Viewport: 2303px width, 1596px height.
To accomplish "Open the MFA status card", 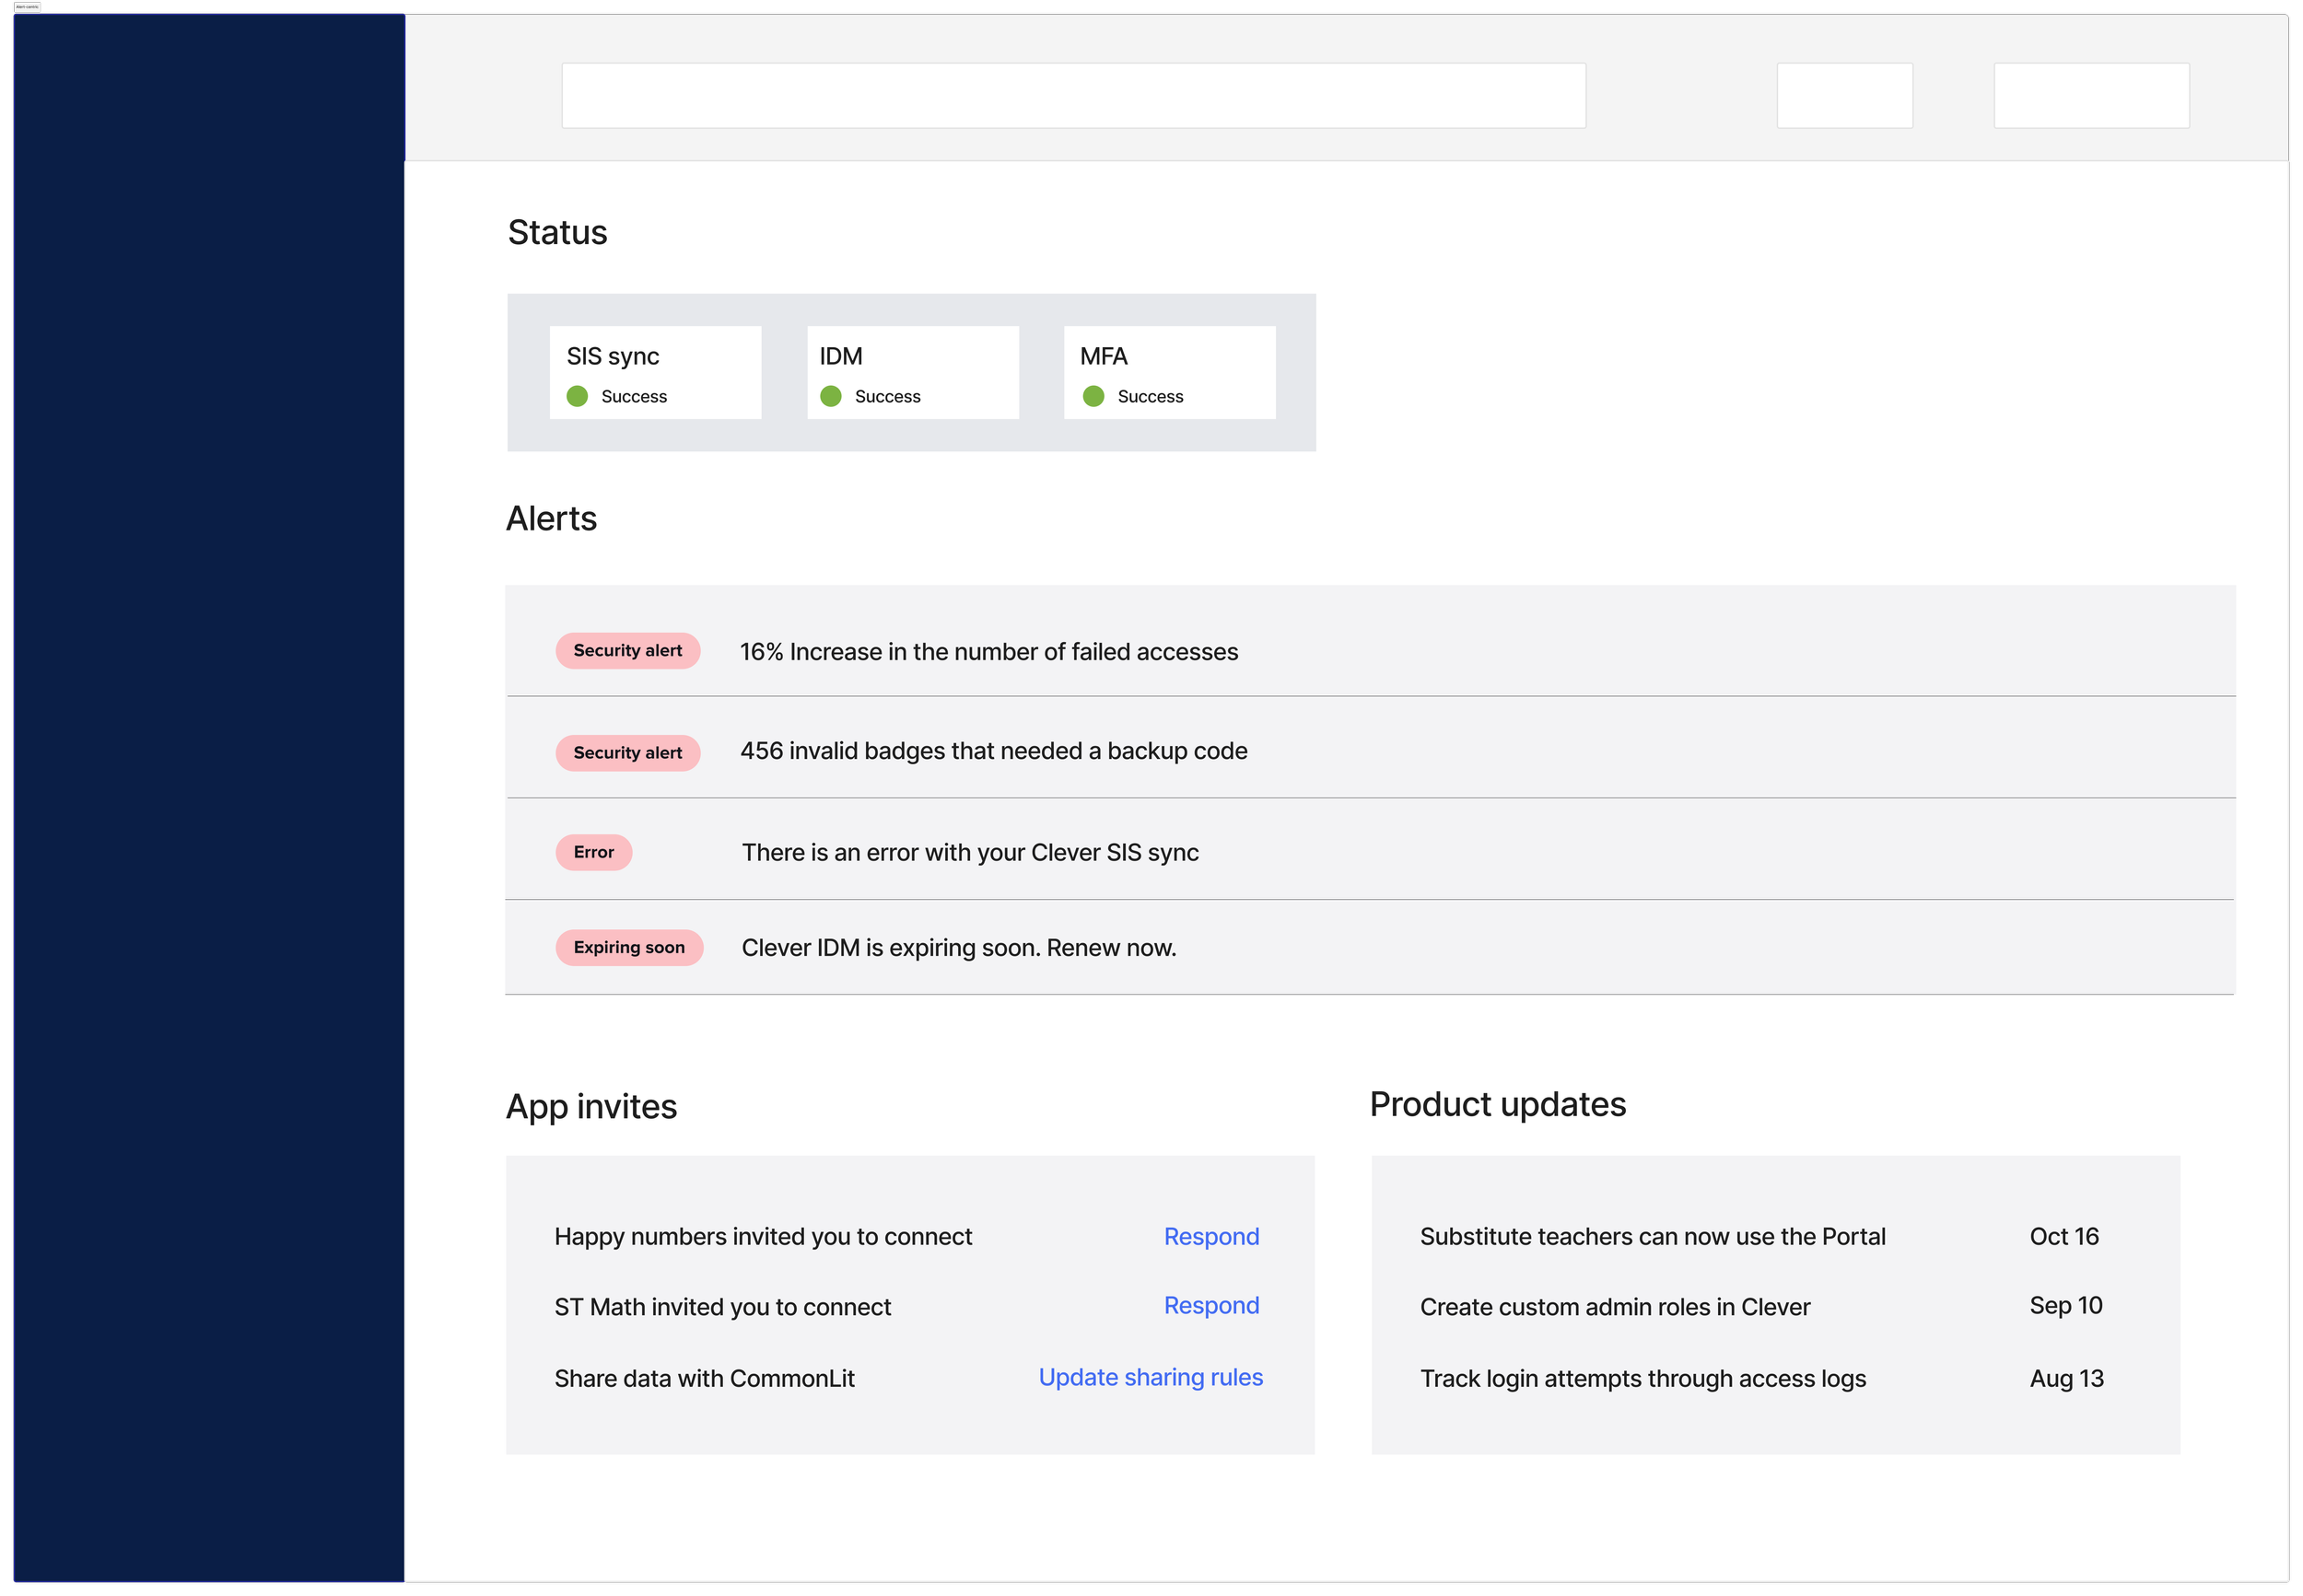I will [x=1169, y=372].
